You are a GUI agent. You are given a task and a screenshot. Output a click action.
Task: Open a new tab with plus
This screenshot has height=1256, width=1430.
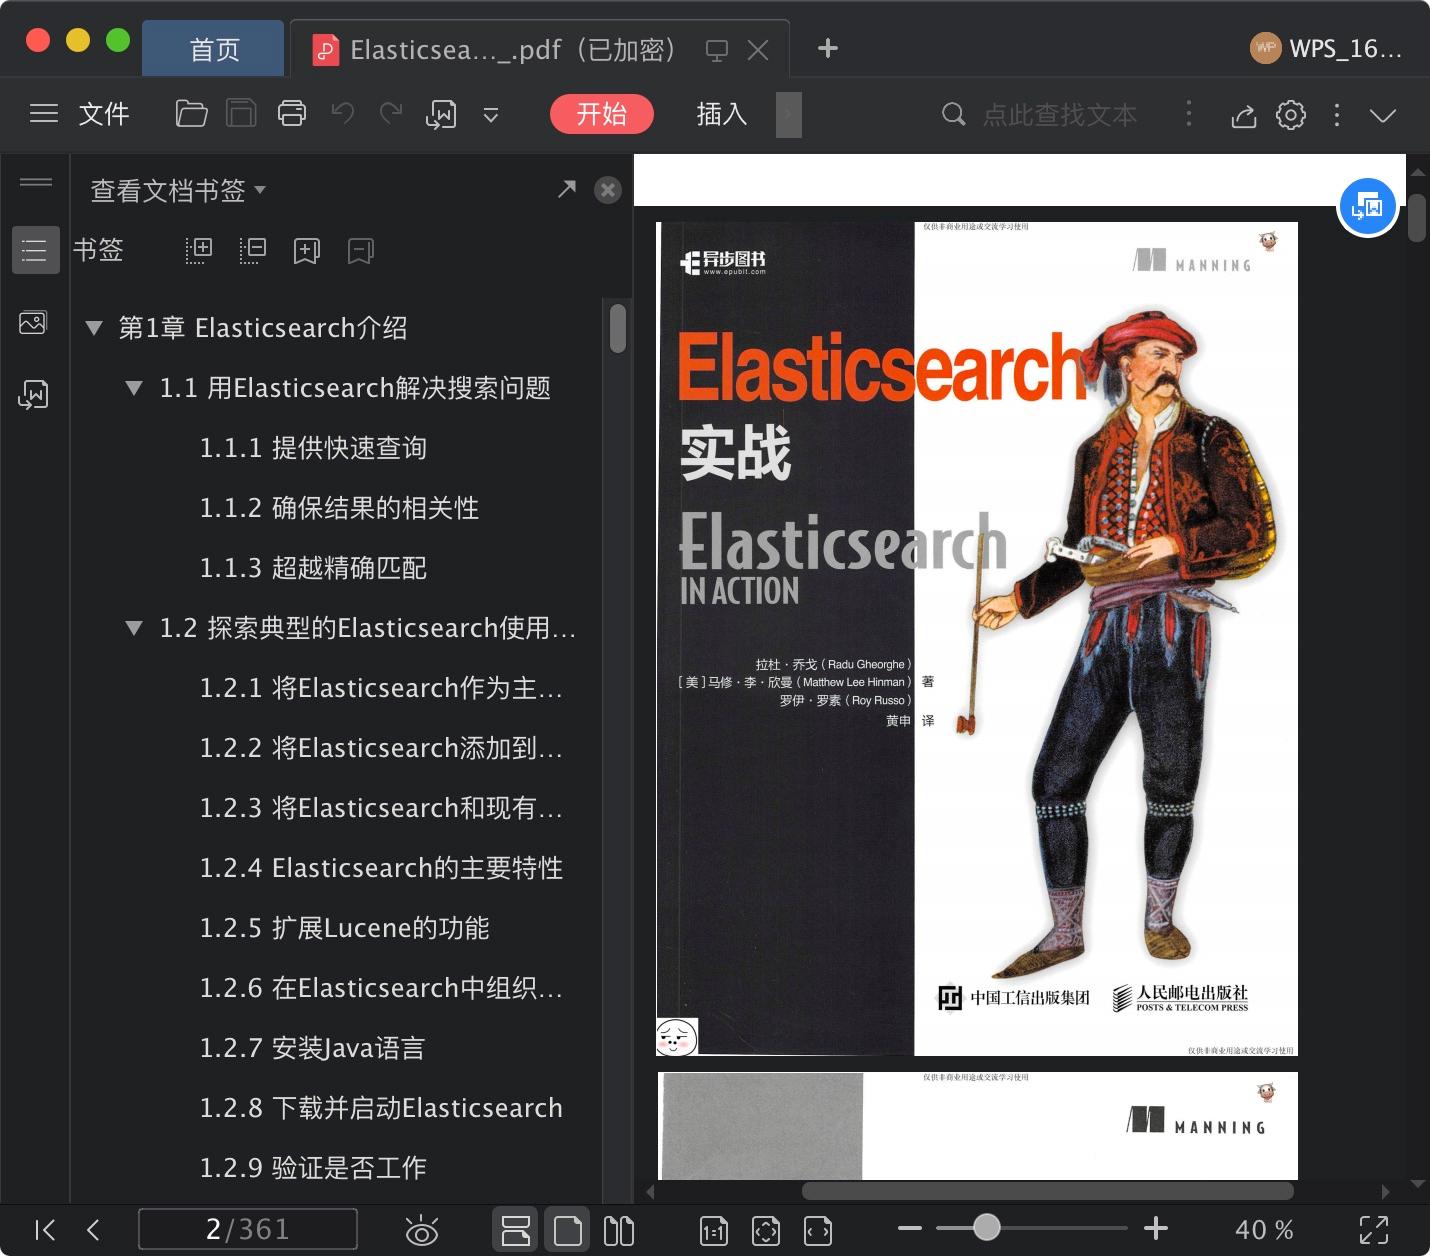pos(828,48)
